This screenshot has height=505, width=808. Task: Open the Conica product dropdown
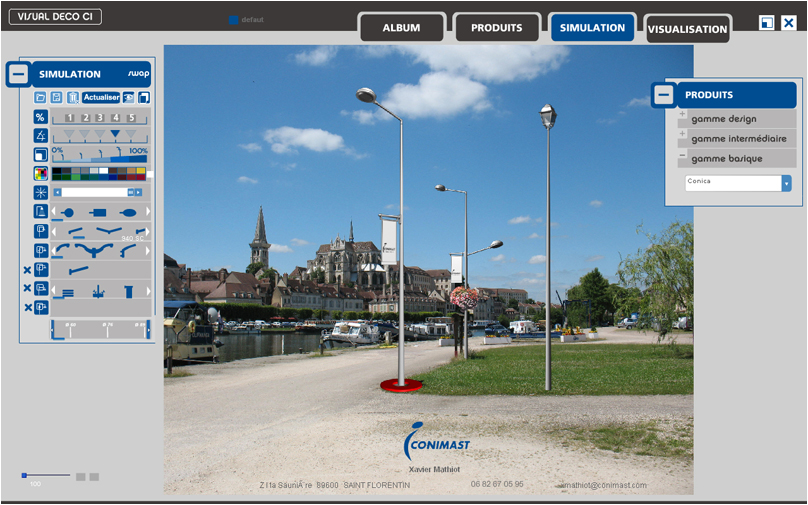coord(786,183)
